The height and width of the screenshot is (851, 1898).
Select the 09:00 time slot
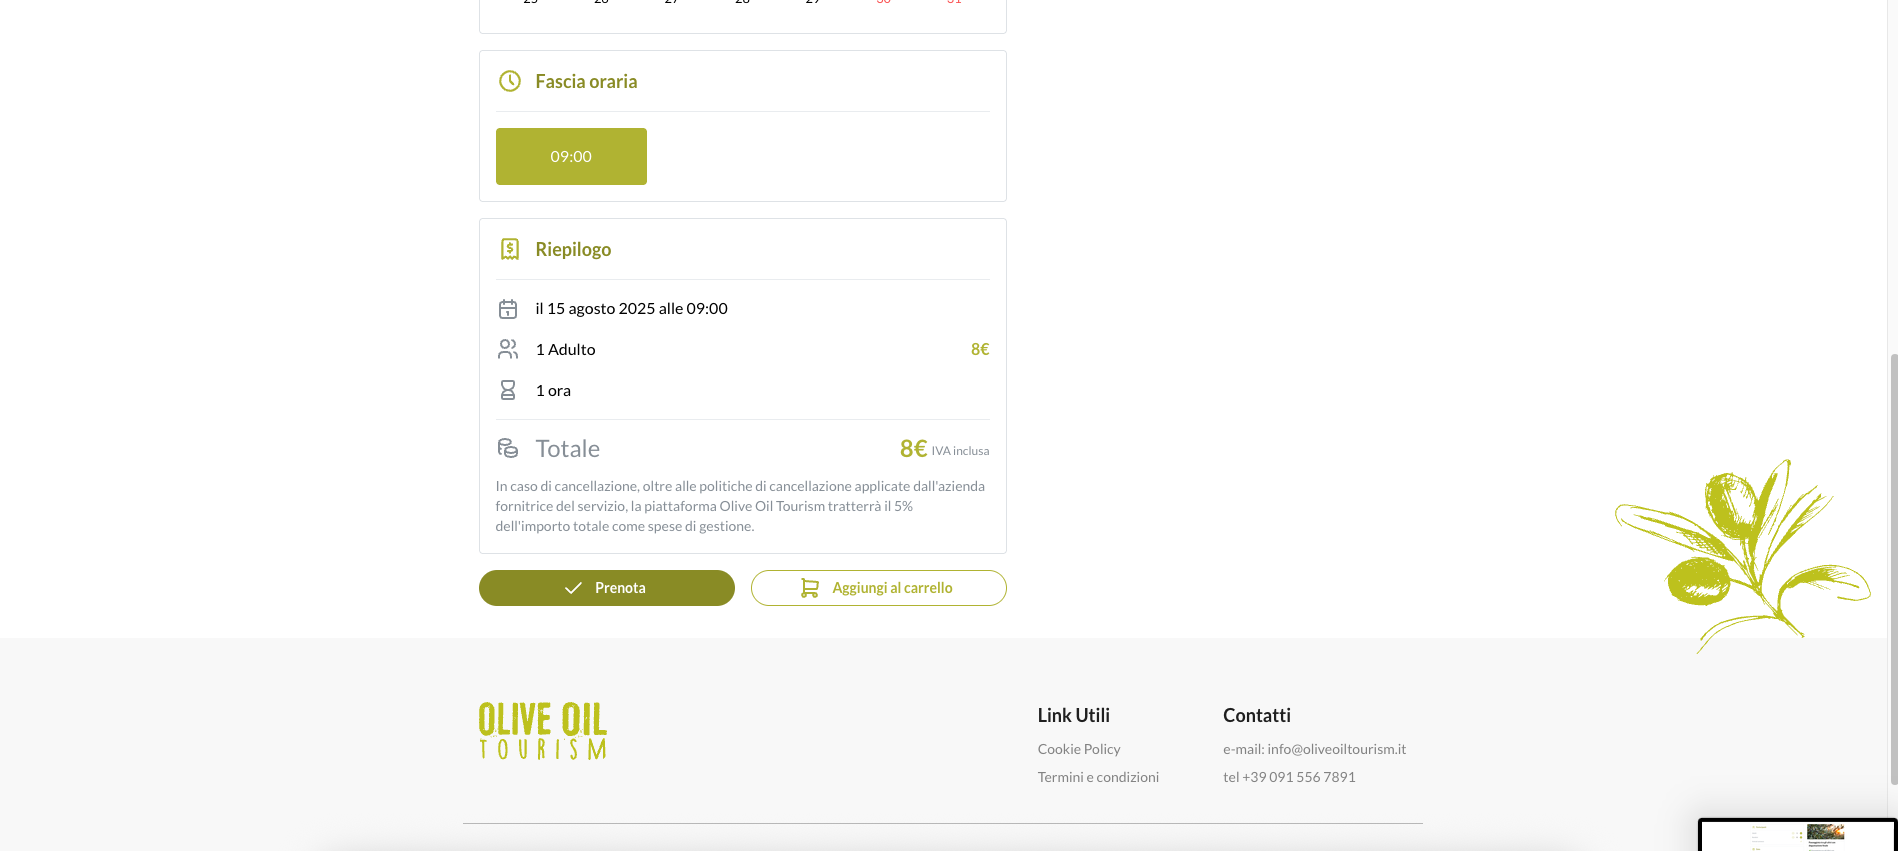coord(571,156)
